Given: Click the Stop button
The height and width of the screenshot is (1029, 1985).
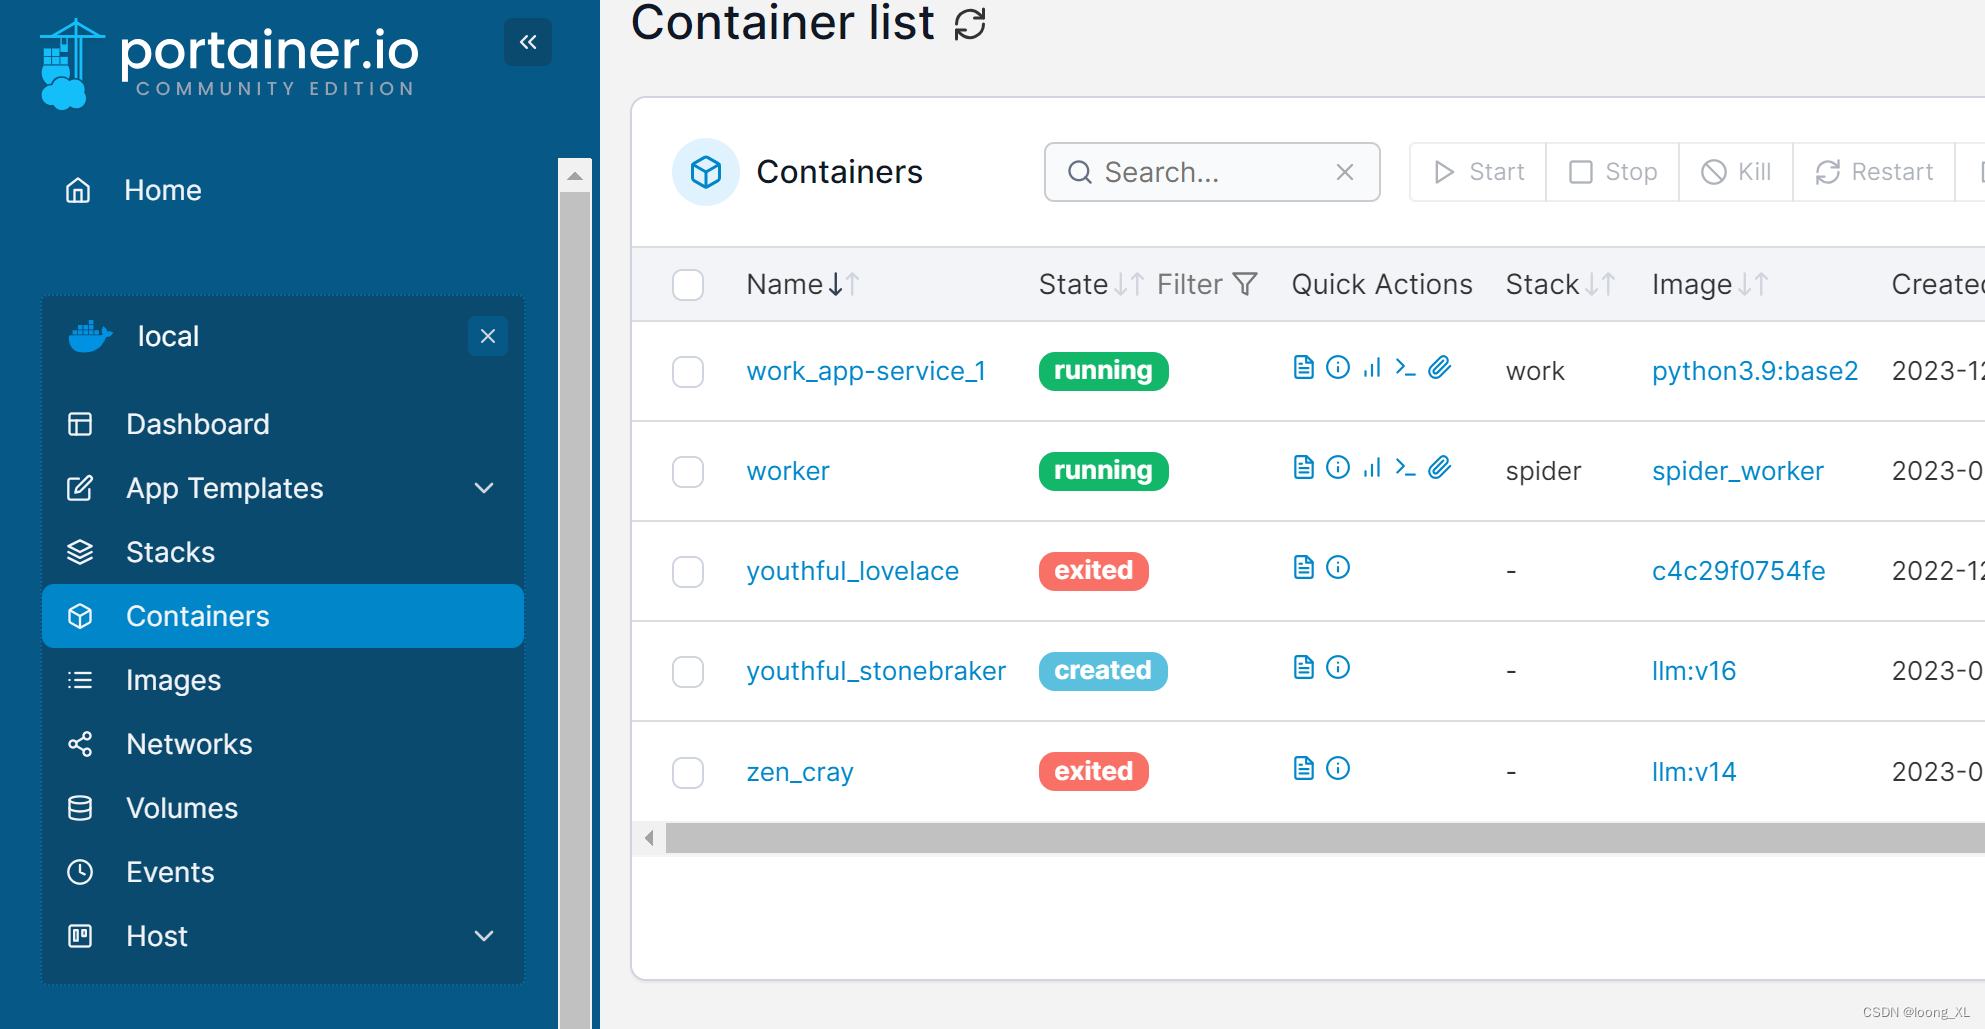Looking at the screenshot, I should coord(1612,172).
